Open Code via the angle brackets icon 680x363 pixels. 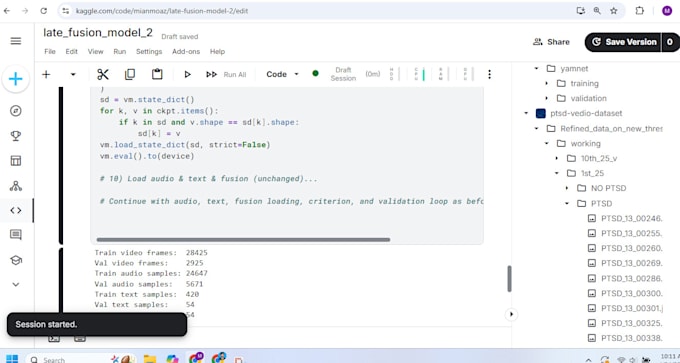tap(16, 210)
